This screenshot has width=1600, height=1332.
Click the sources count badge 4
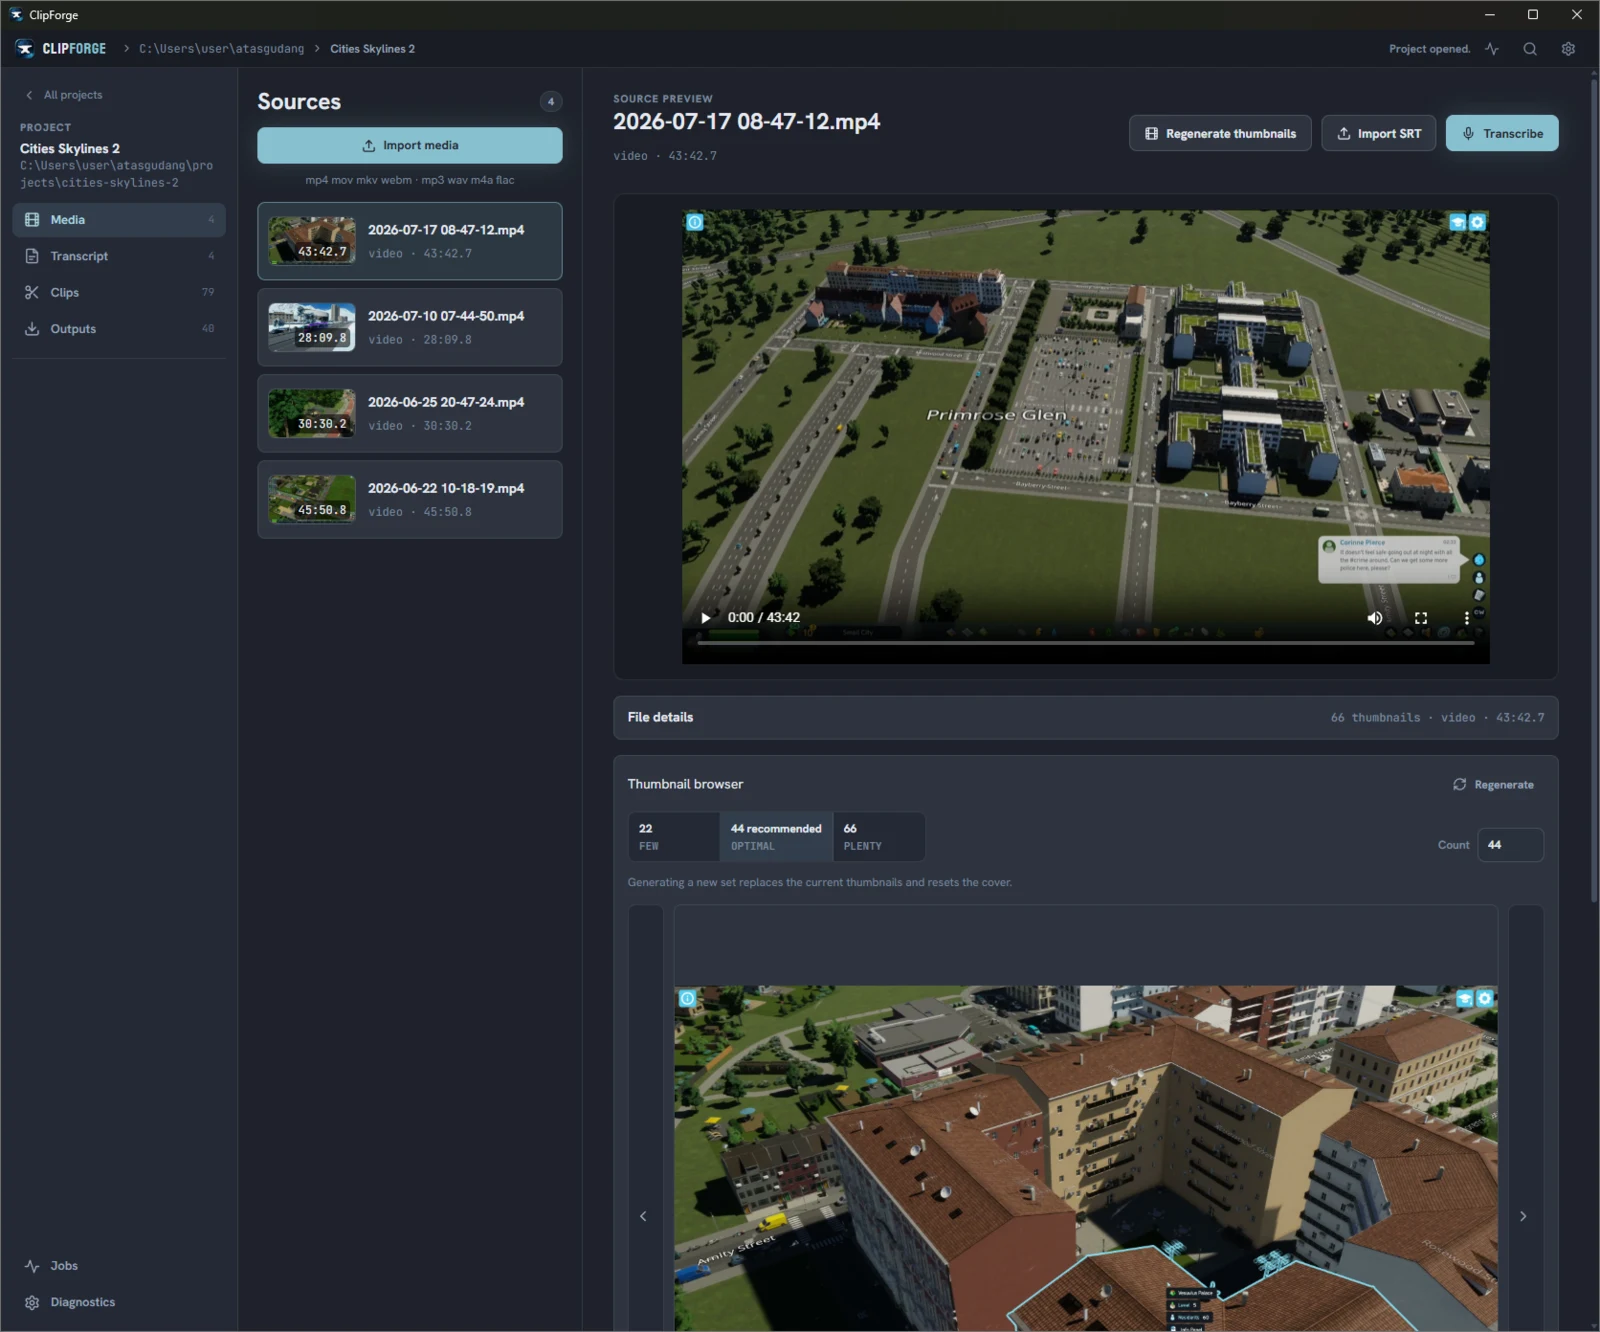click(551, 102)
